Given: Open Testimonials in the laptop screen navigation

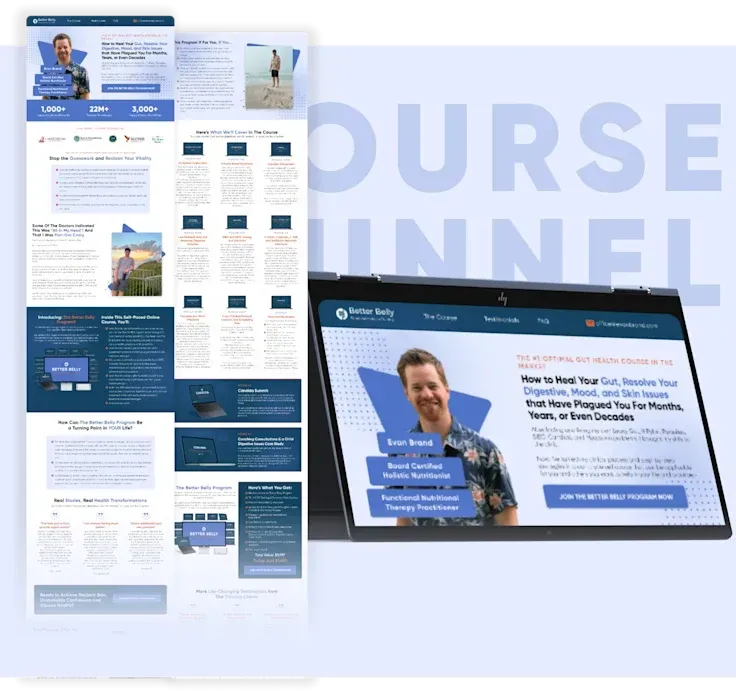Looking at the screenshot, I should pos(501,320).
